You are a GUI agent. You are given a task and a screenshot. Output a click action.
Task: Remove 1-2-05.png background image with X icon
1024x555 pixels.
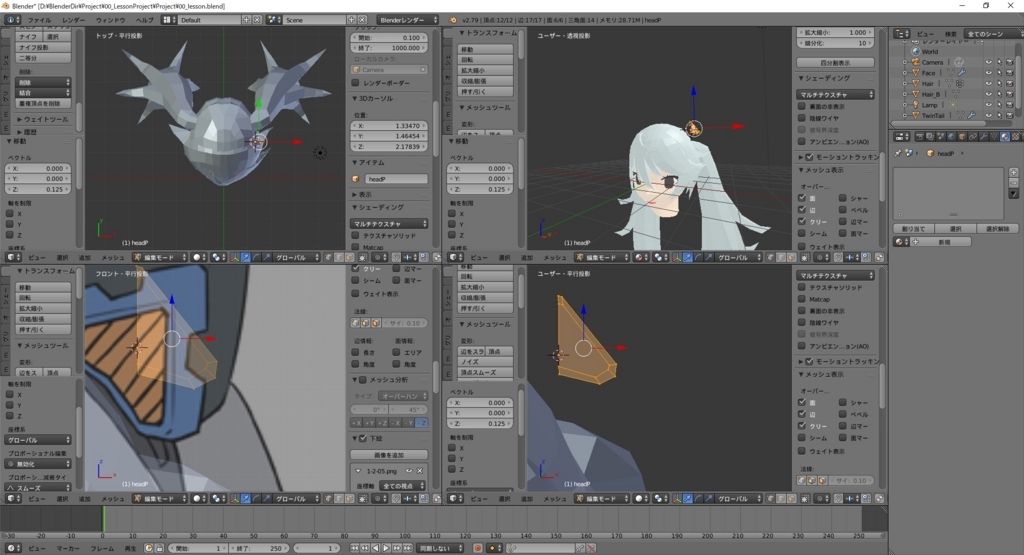pos(420,471)
